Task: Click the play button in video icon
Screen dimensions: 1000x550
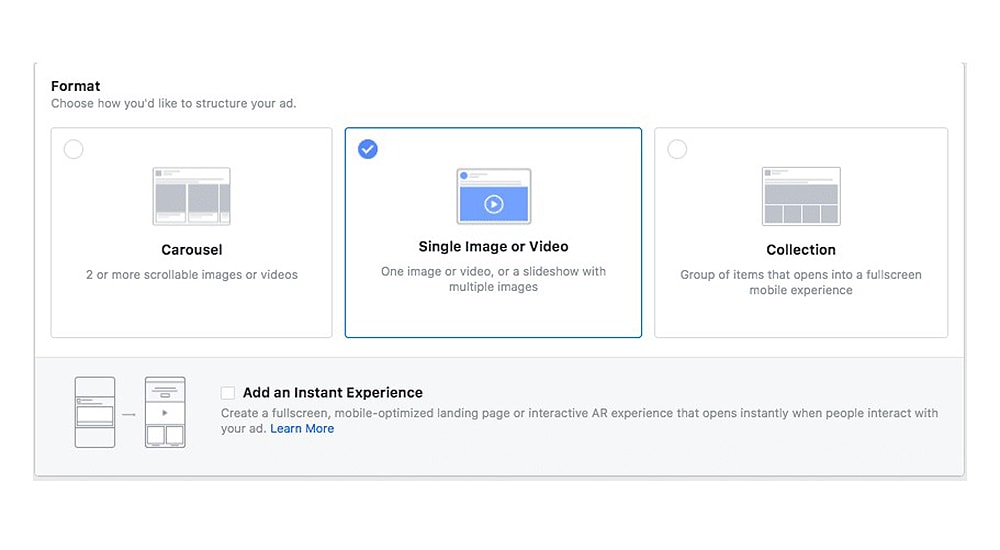Action: click(x=493, y=204)
